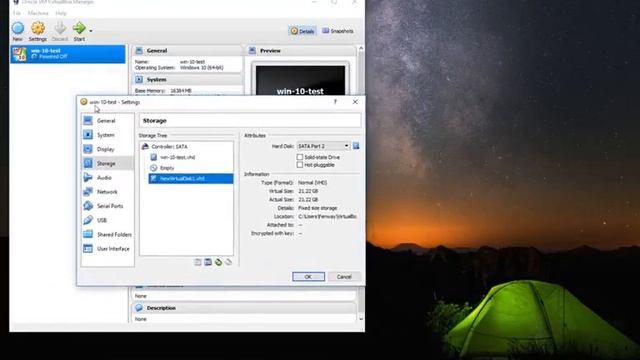Click the New machine toolbar icon
This screenshot has height=360, width=640.
(x=18, y=28)
